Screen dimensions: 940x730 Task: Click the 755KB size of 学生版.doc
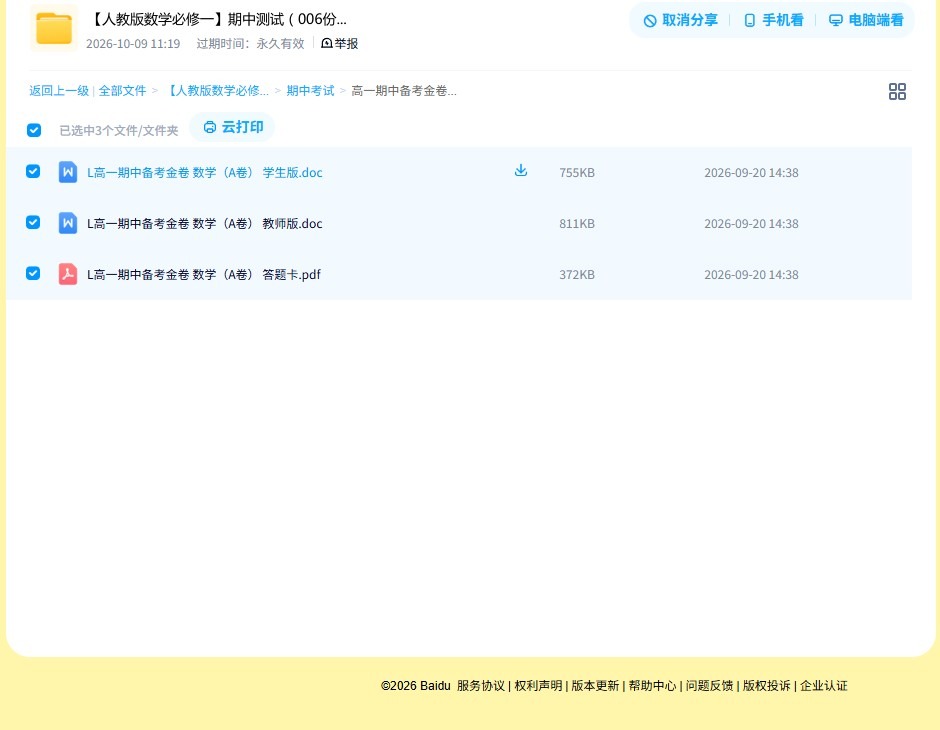[577, 173]
